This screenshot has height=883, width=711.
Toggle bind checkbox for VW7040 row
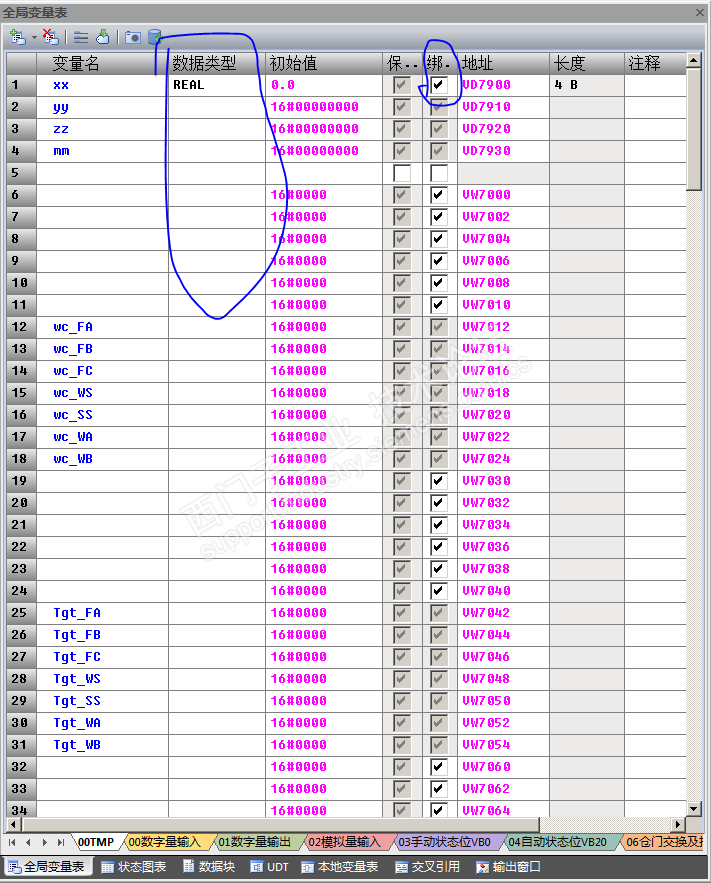coord(439,591)
